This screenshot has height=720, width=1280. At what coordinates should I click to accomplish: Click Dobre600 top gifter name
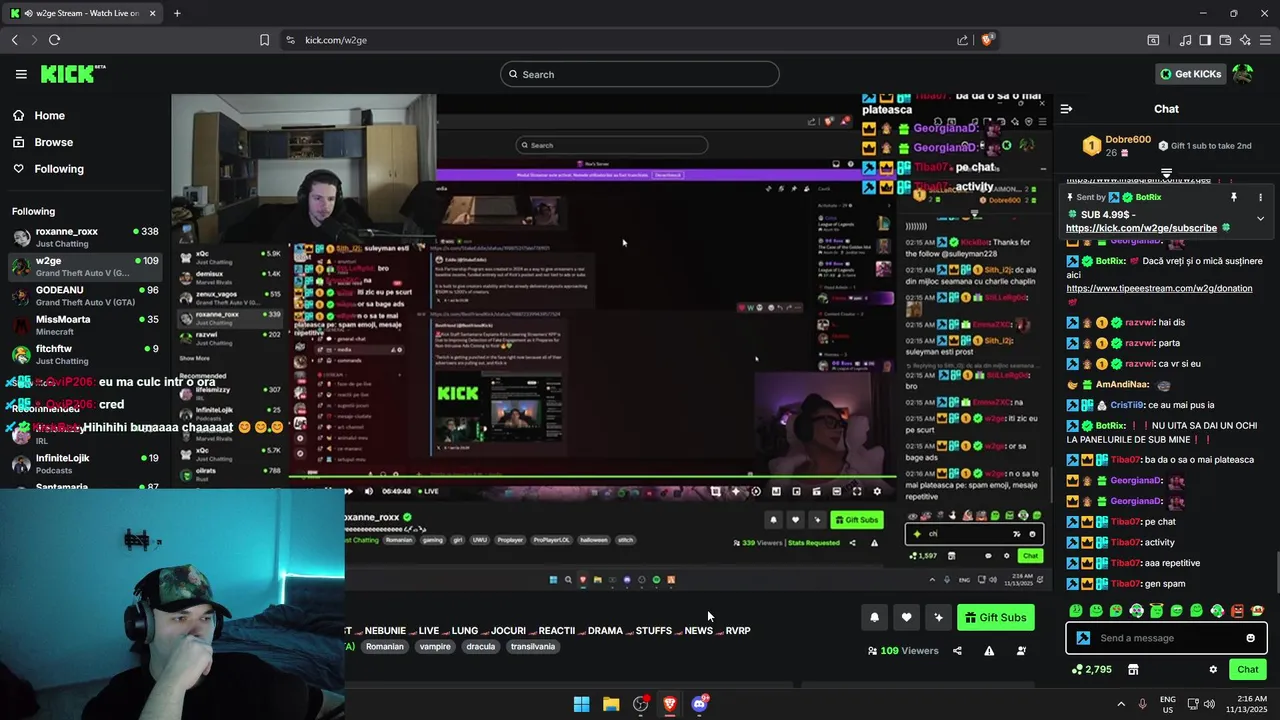click(x=1128, y=140)
